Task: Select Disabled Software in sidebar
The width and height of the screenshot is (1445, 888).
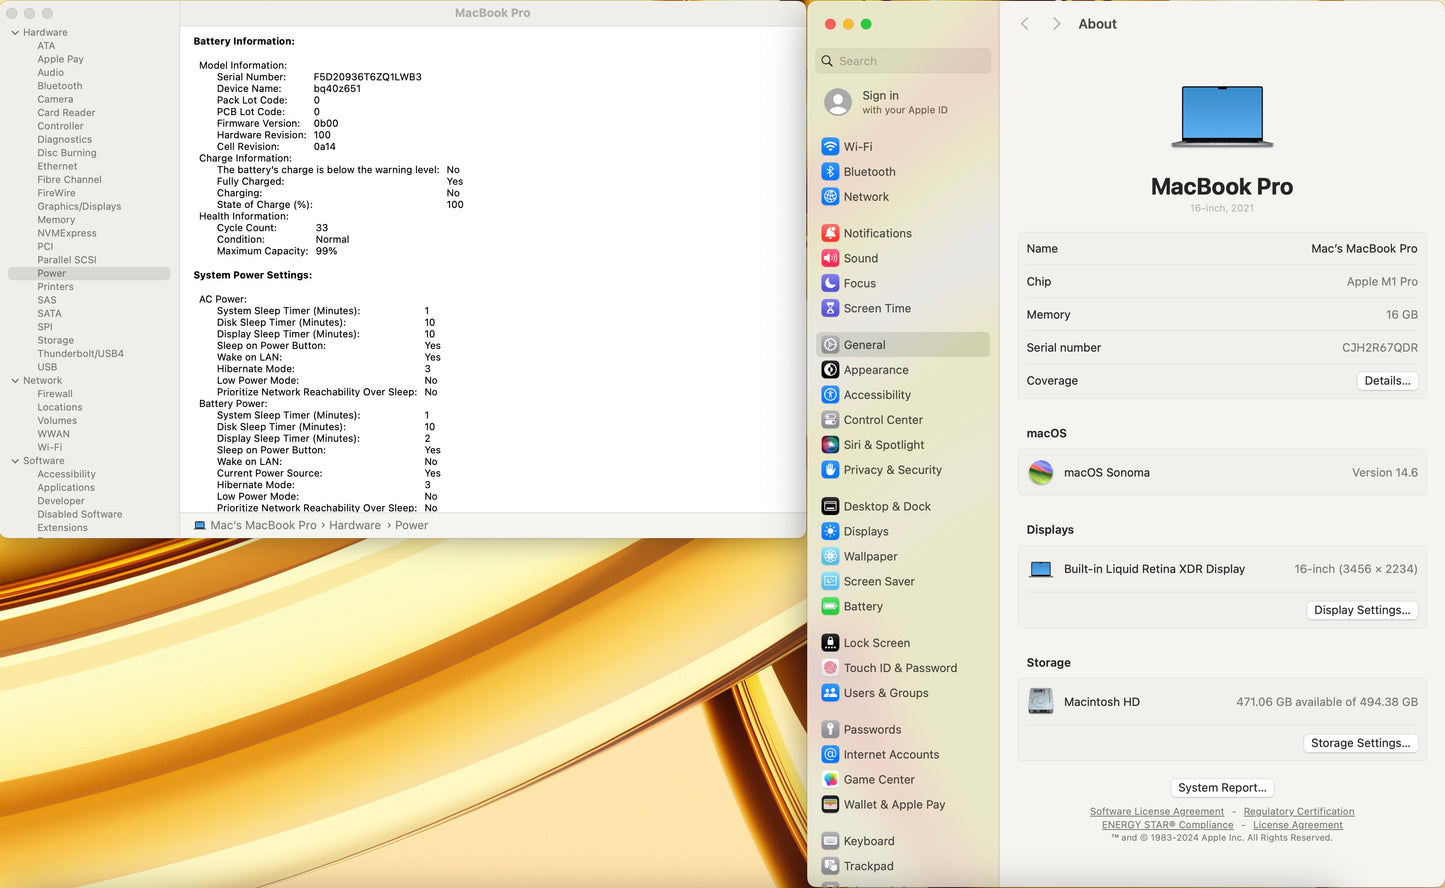Action: point(80,515)
